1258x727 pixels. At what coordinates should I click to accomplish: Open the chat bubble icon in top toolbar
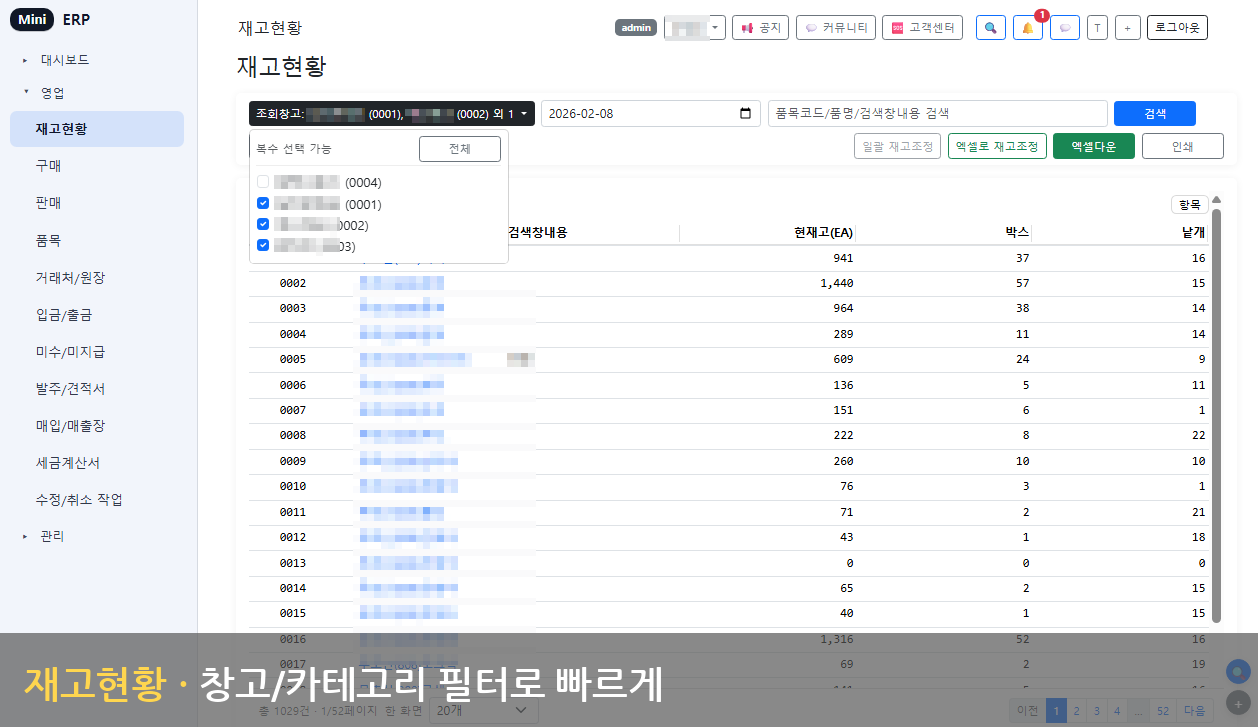coord(1065,28)
